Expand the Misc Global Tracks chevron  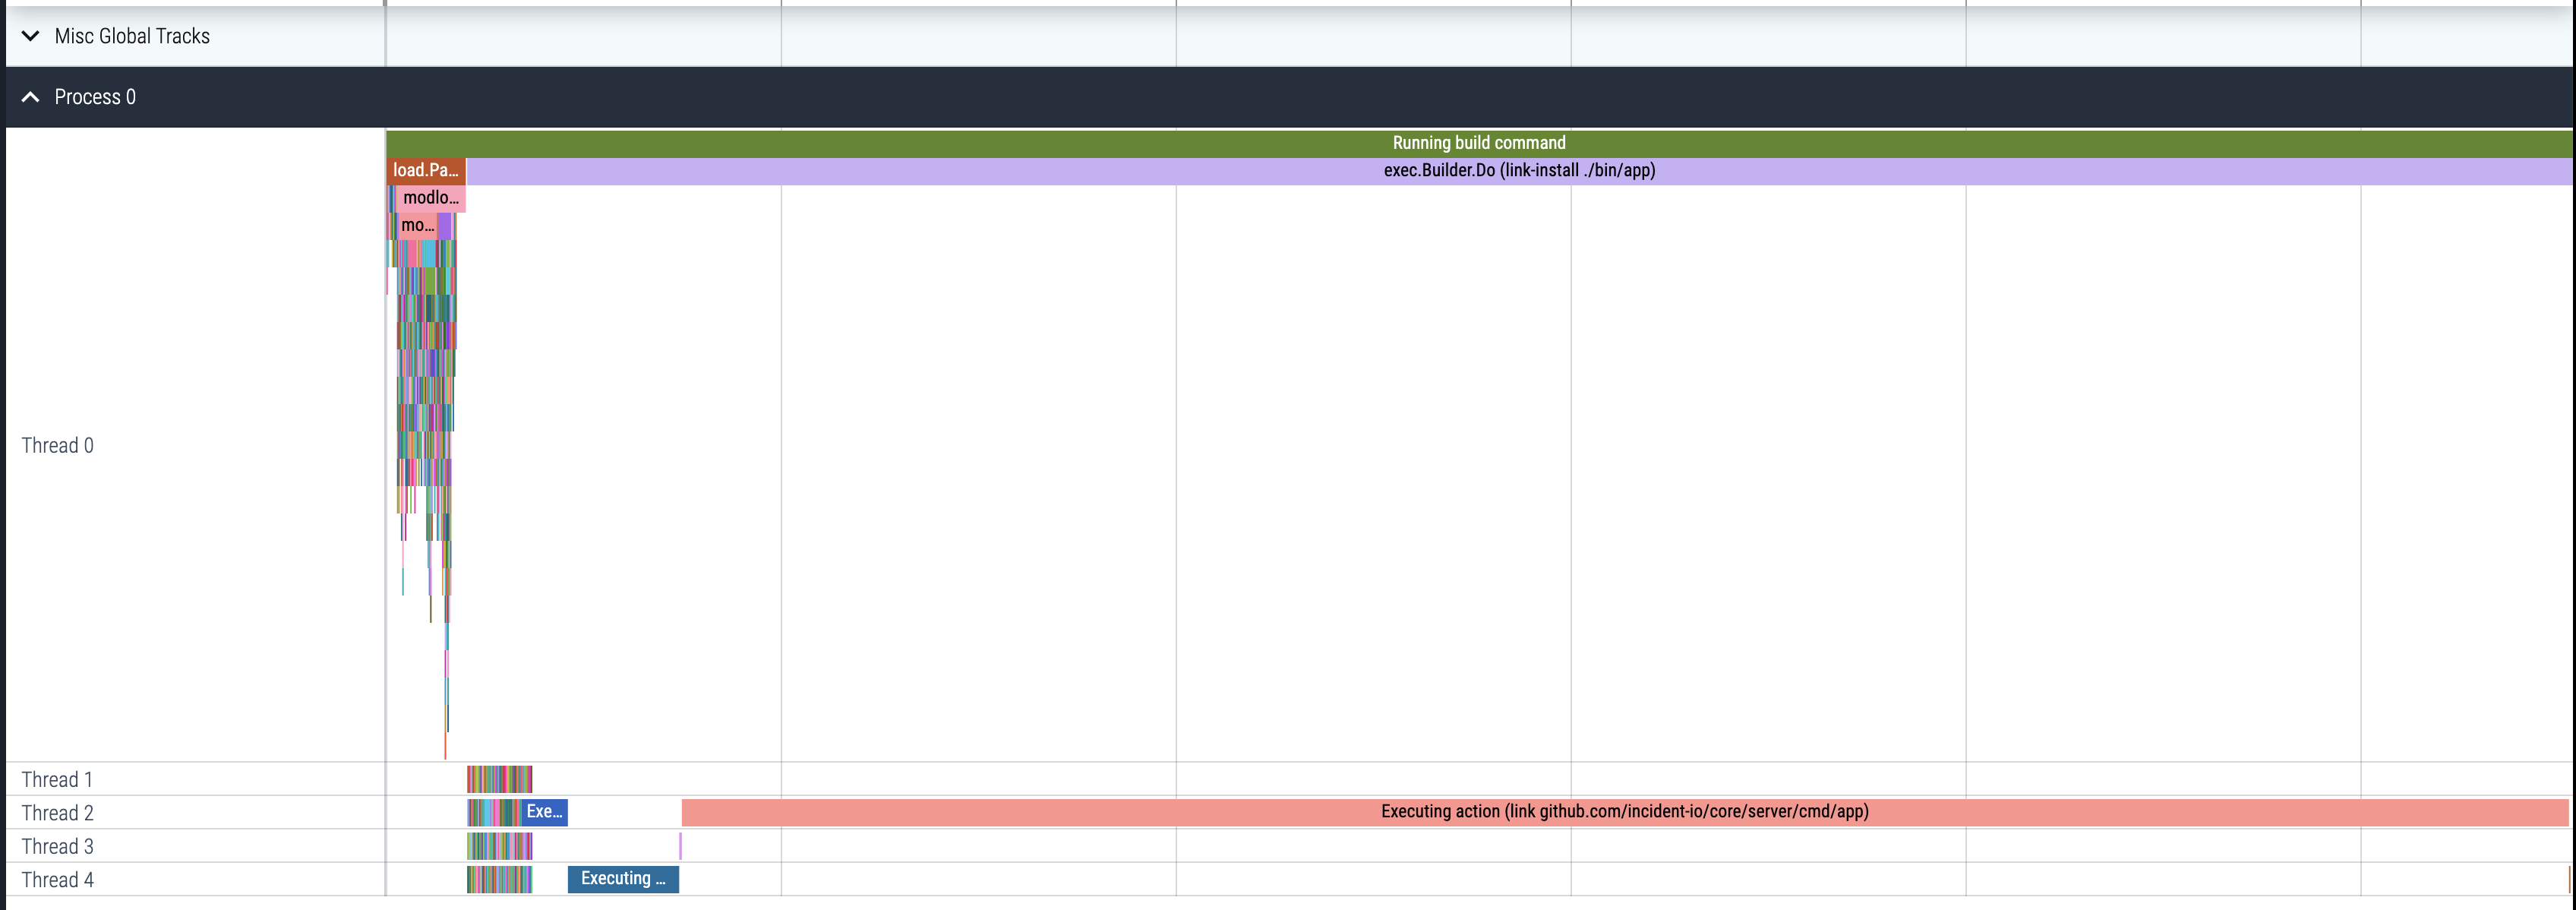tap(31, 36)
